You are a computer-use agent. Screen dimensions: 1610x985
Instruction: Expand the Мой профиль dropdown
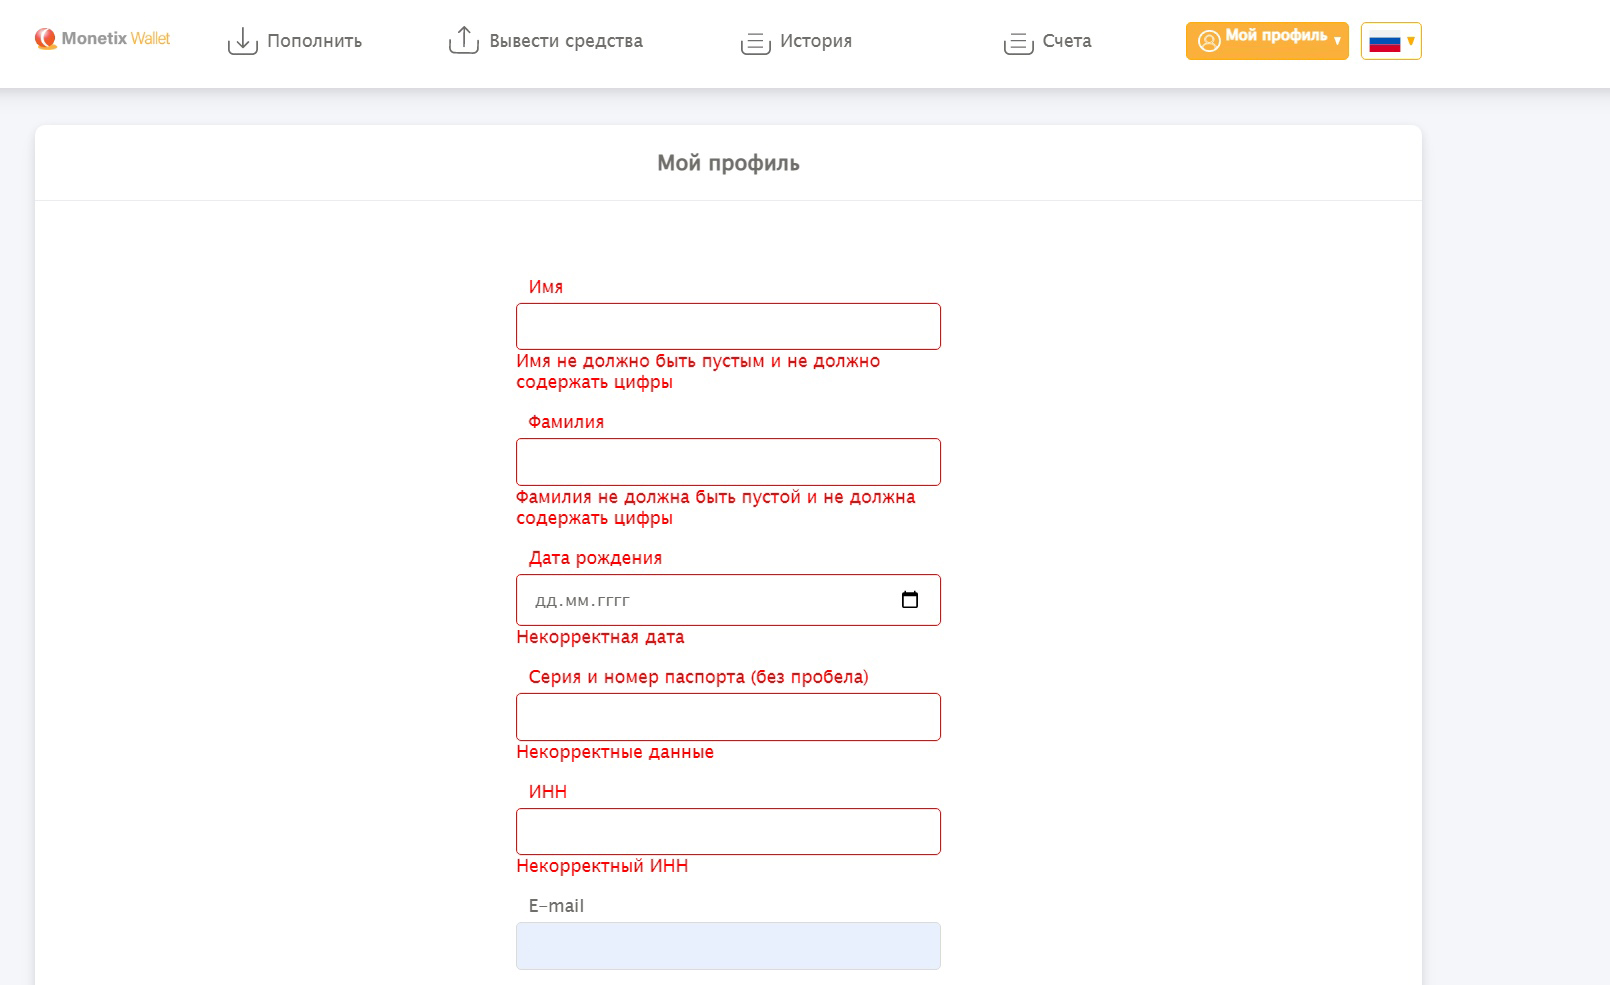point(1267,41)
